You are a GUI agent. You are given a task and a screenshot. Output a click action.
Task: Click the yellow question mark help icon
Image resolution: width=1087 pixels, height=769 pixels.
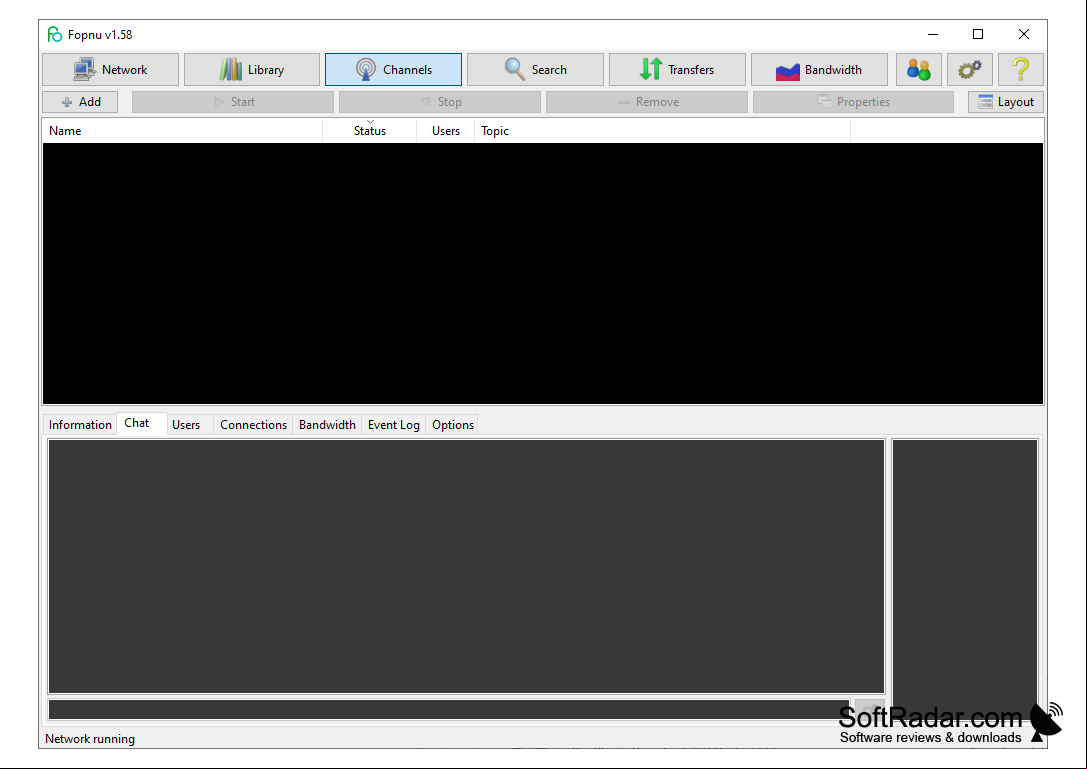tap(1020, 69)
